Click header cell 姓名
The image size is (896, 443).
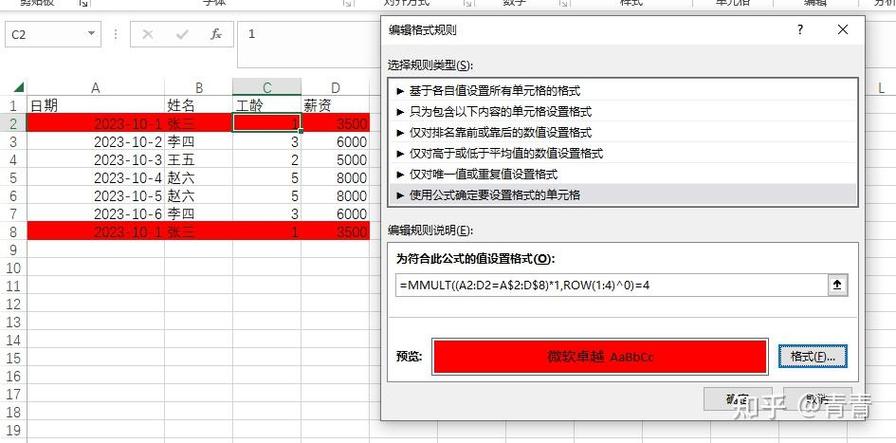pos(198,105)
